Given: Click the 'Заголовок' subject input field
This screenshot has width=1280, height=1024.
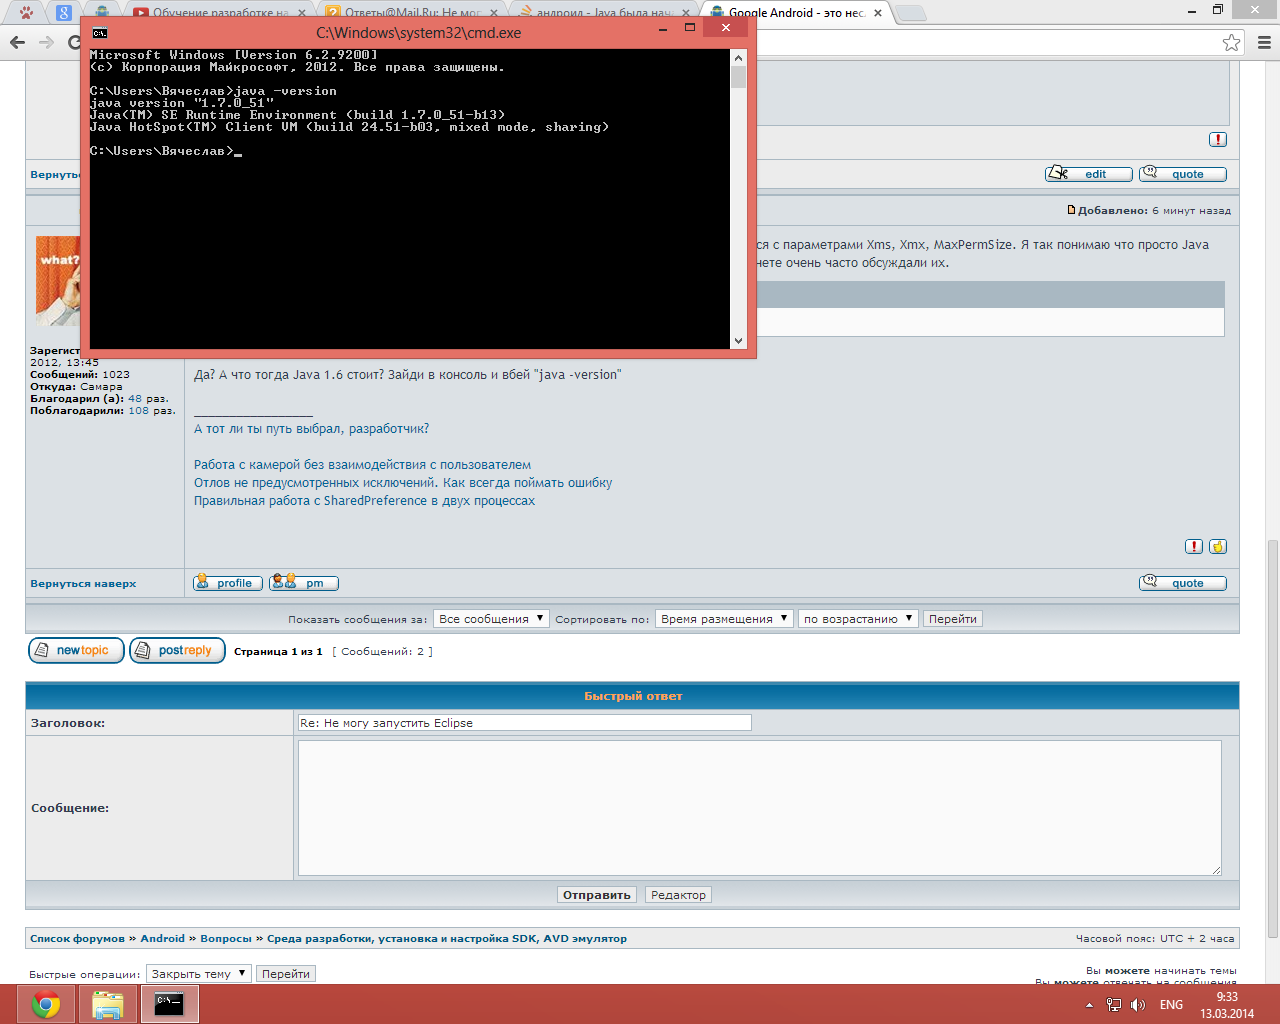Looking at the screenshot, I should pyautogui.click(x=524, y=723).
